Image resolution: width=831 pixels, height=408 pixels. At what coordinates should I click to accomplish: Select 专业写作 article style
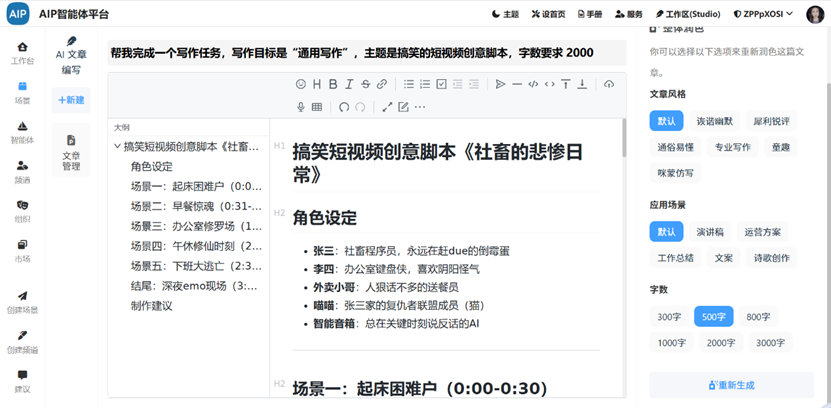pos(732,147)
